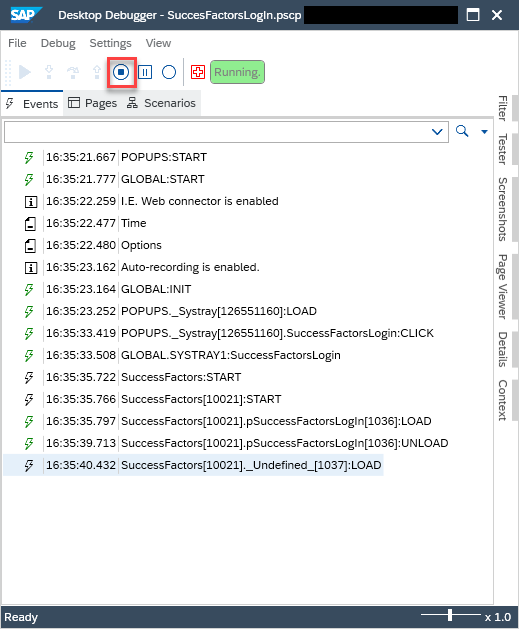
Task: Open the Page Viewer side panel
Action: (503, 286)
